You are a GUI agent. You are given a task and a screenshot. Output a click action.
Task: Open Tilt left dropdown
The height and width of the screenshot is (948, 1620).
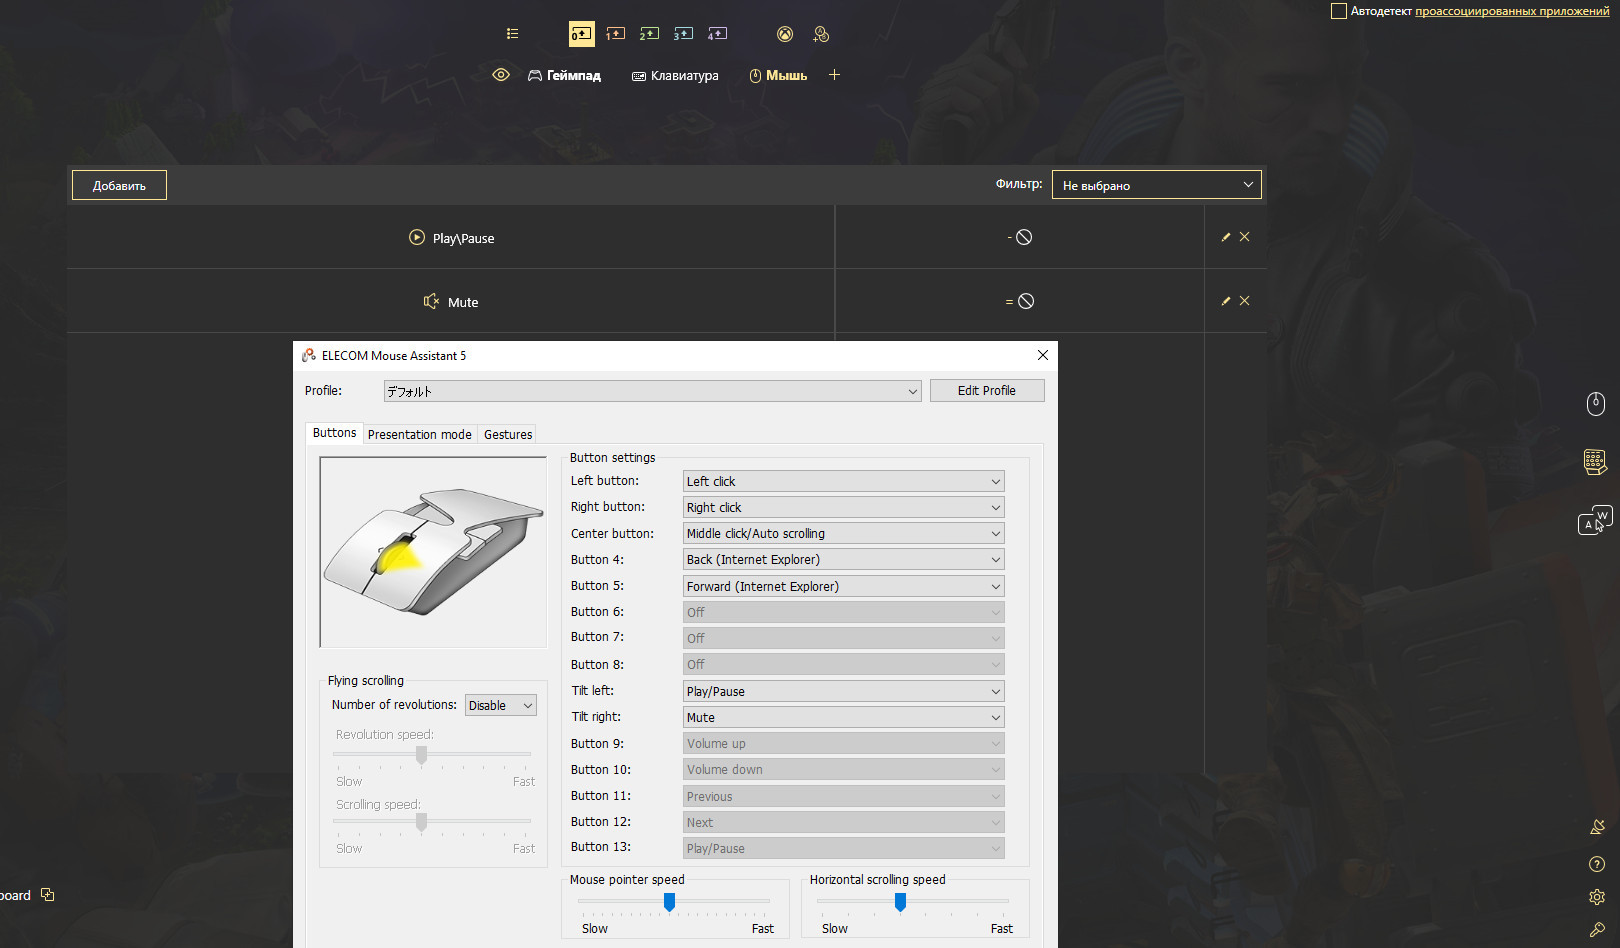(x=843, y=691)
